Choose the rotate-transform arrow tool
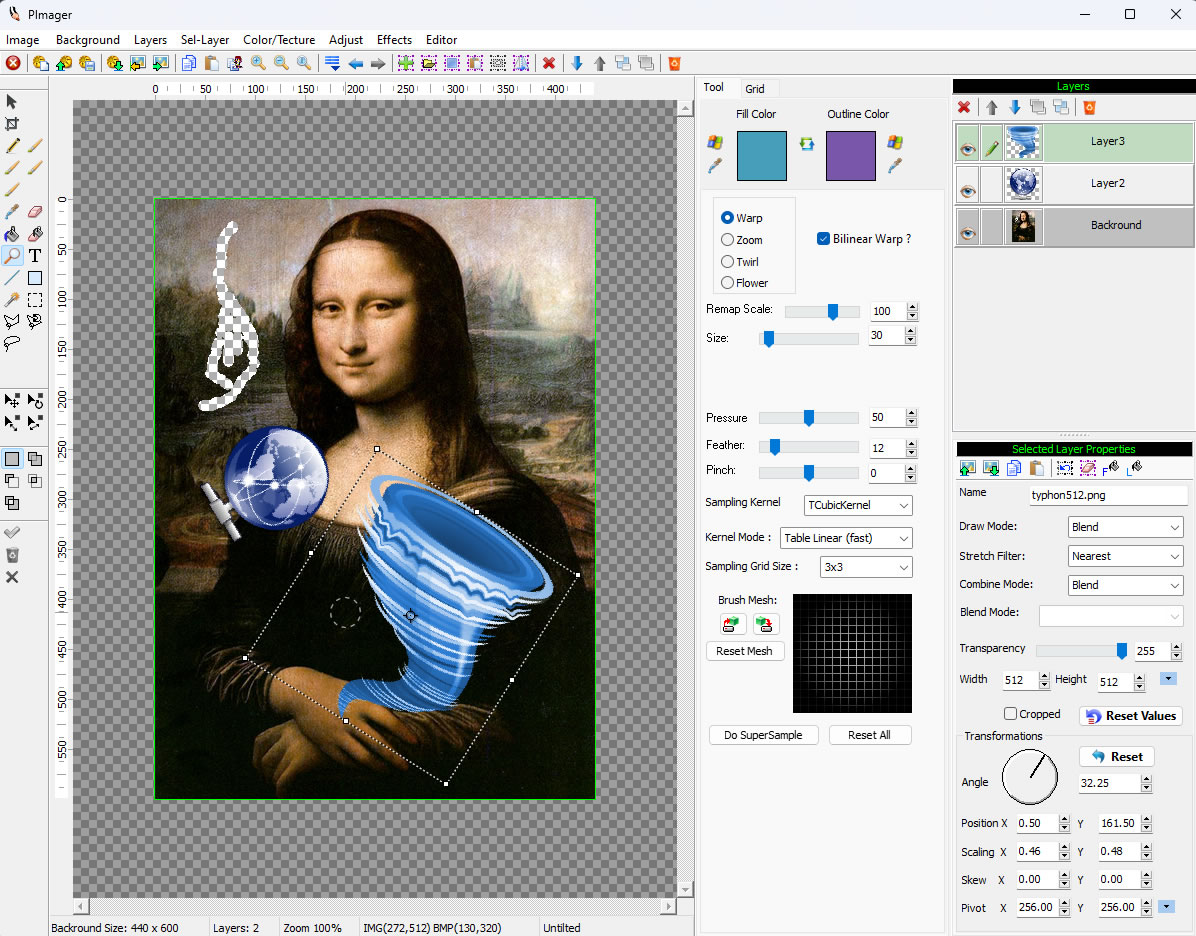The image size is (1196, 936). click(x=35, y=400)
